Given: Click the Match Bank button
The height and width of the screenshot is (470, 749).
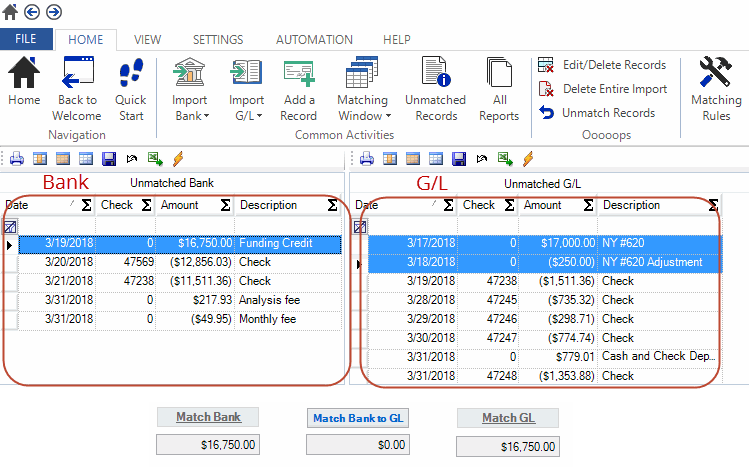Looking at the screenshot, I should click(208, 417).
